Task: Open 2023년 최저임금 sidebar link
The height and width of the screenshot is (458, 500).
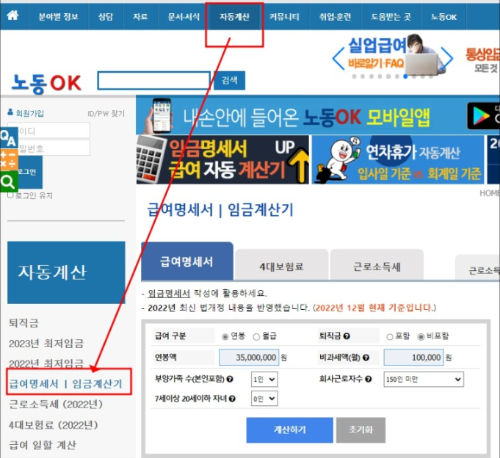Action: [46, 343]
